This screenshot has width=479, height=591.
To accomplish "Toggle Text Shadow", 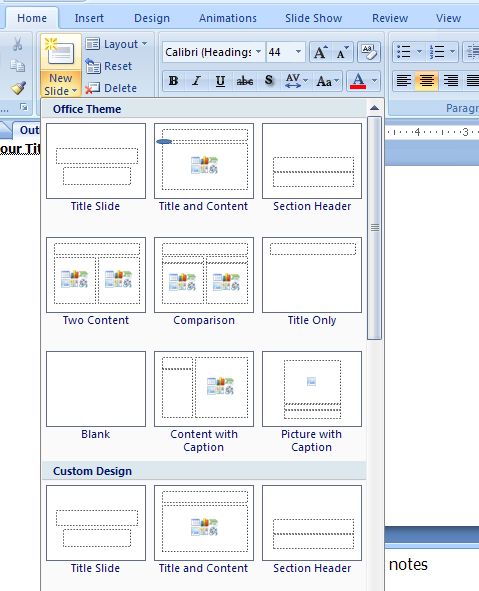I will point(269,81).
